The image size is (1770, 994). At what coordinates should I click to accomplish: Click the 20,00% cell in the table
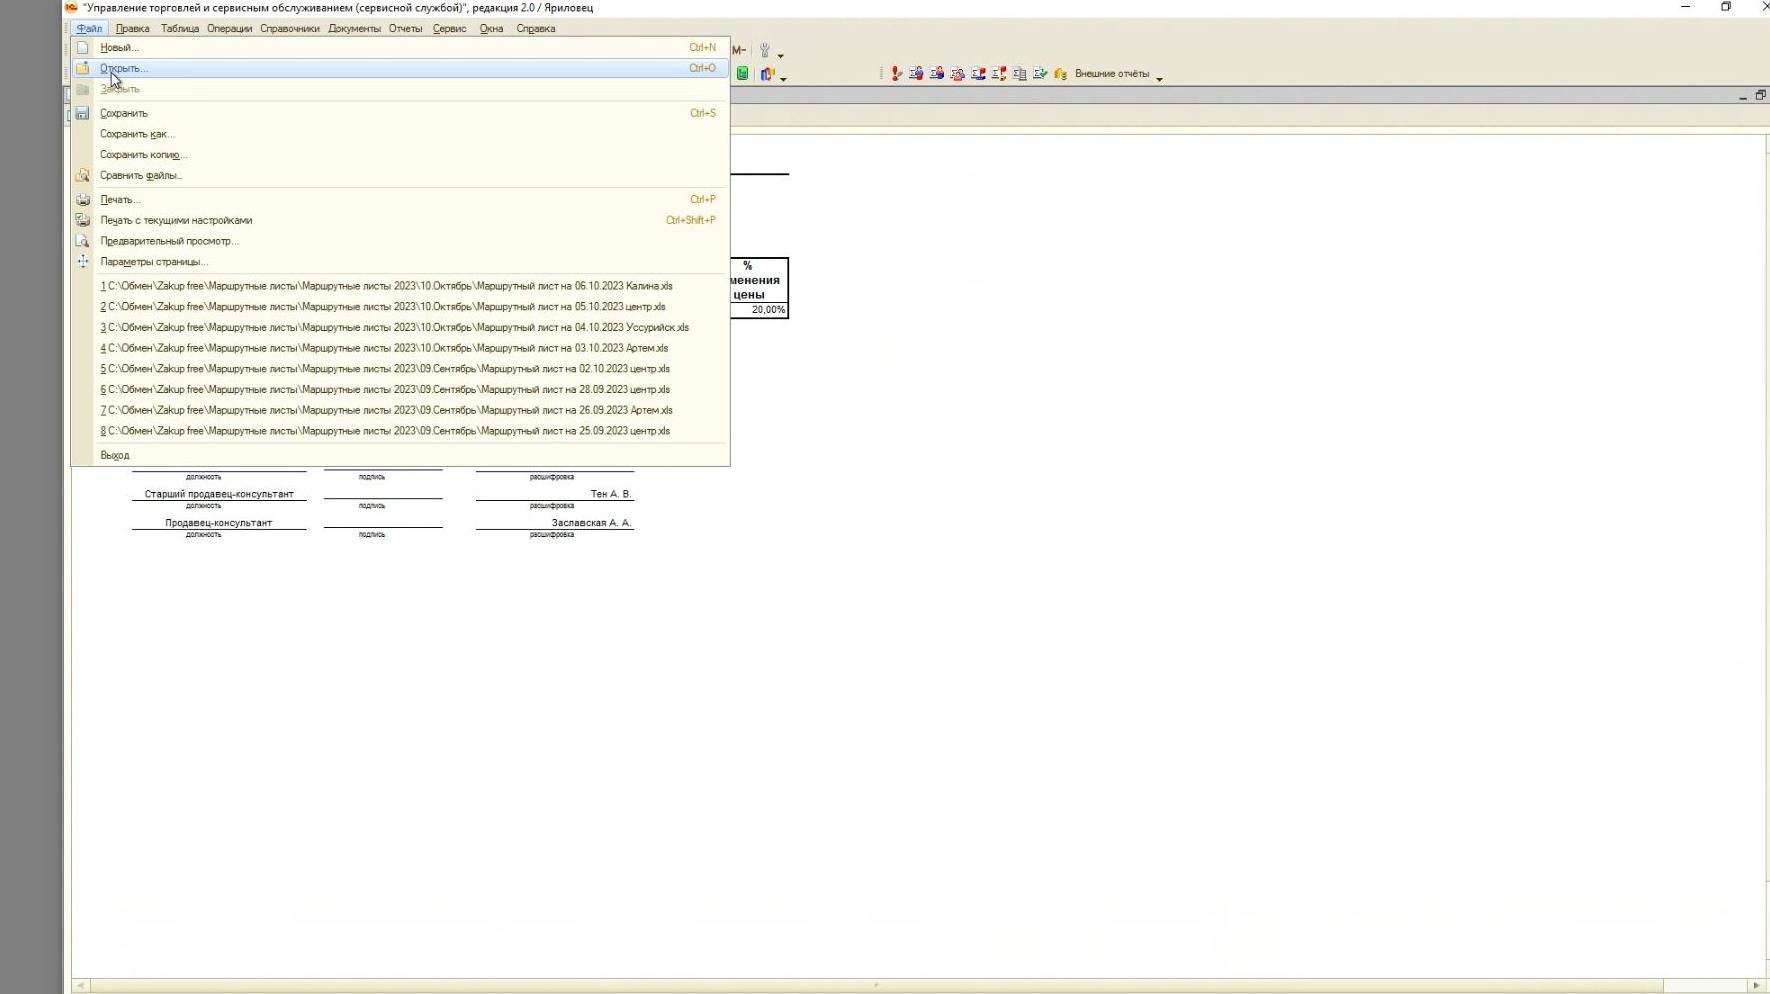759,310
